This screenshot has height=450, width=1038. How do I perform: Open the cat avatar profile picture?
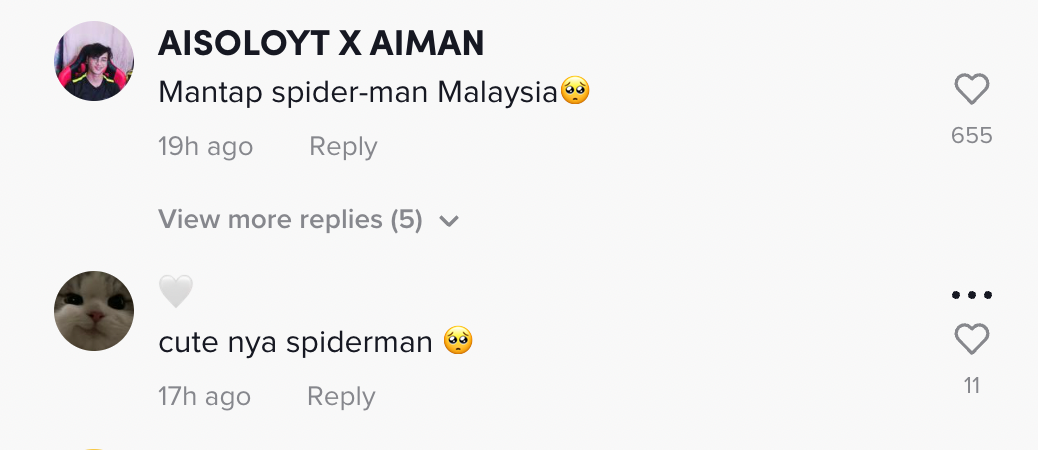(94, 310)
